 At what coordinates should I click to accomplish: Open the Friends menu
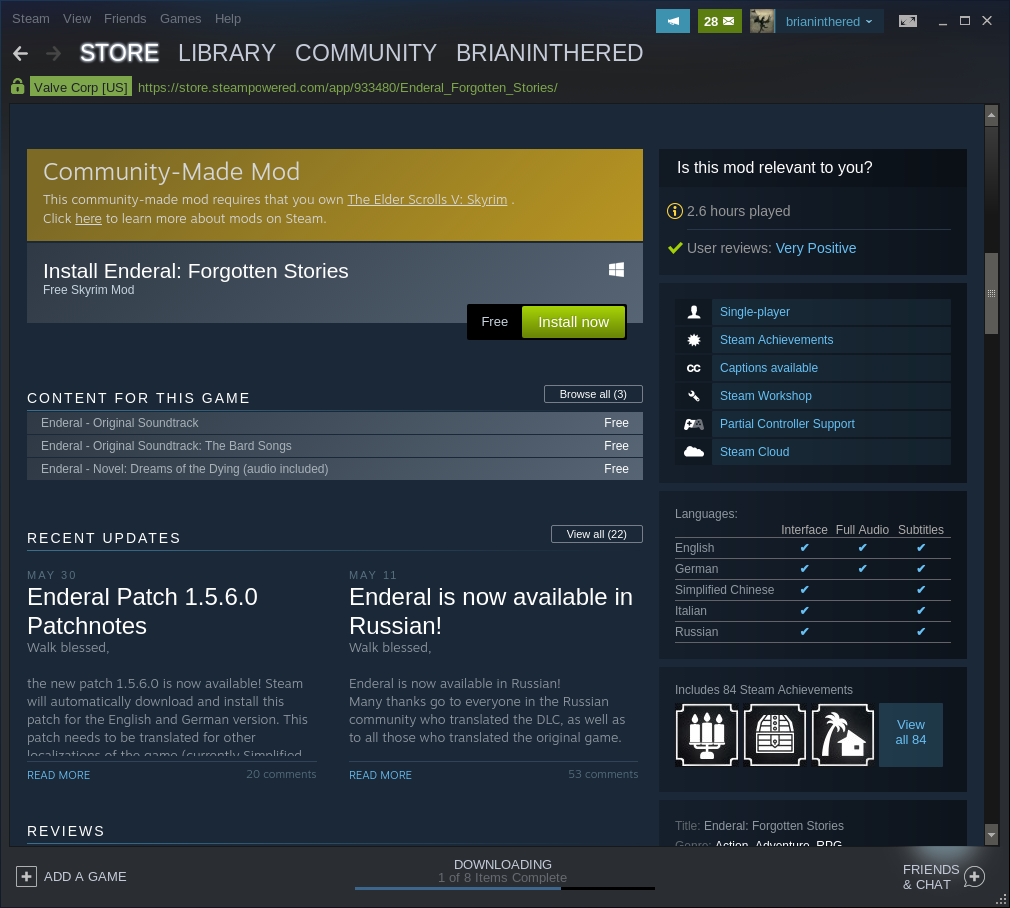(x=125, y=19)
